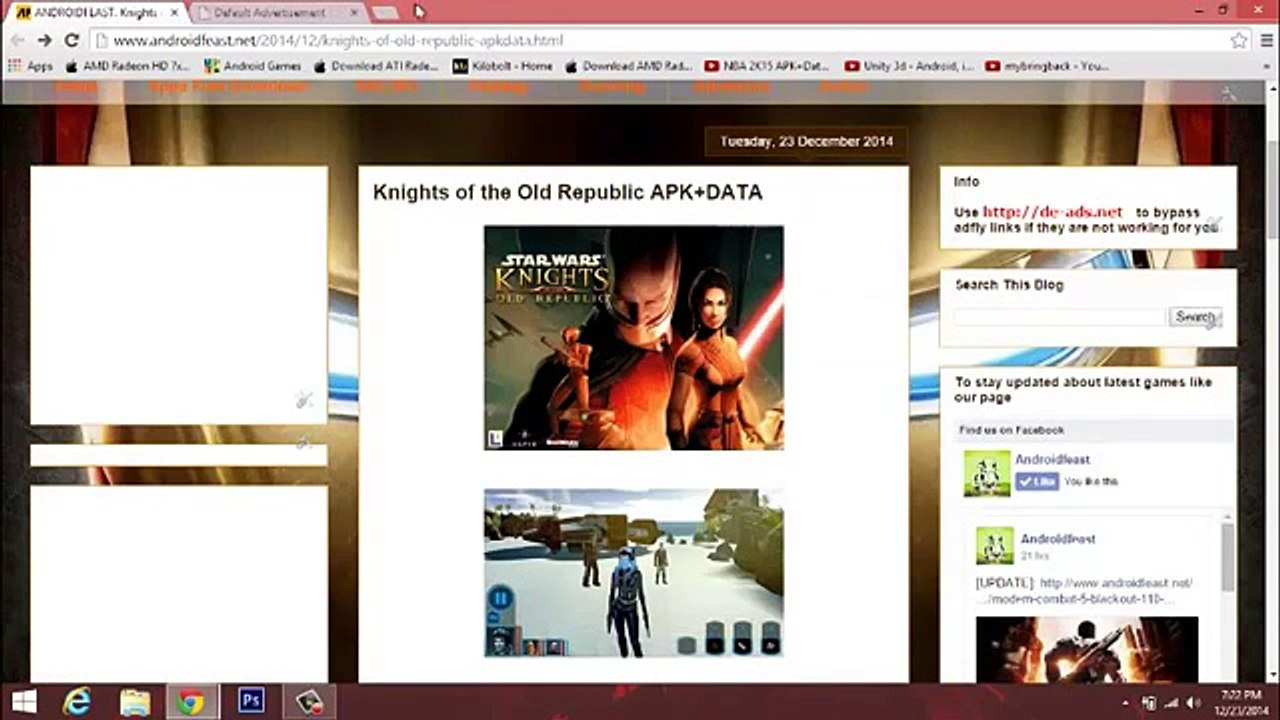1280x720 pixels.
Task: Go back to previous page
Action: coord(18,40)
